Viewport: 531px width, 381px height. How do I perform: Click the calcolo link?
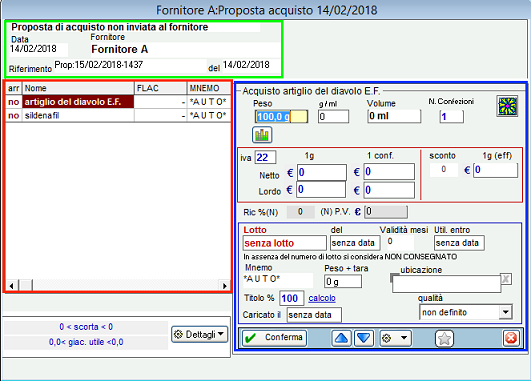coord(322,298)
